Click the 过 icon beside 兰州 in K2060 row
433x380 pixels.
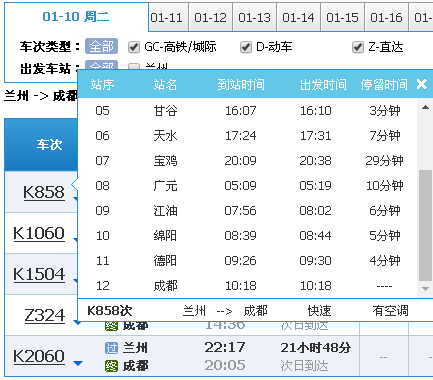111,348
